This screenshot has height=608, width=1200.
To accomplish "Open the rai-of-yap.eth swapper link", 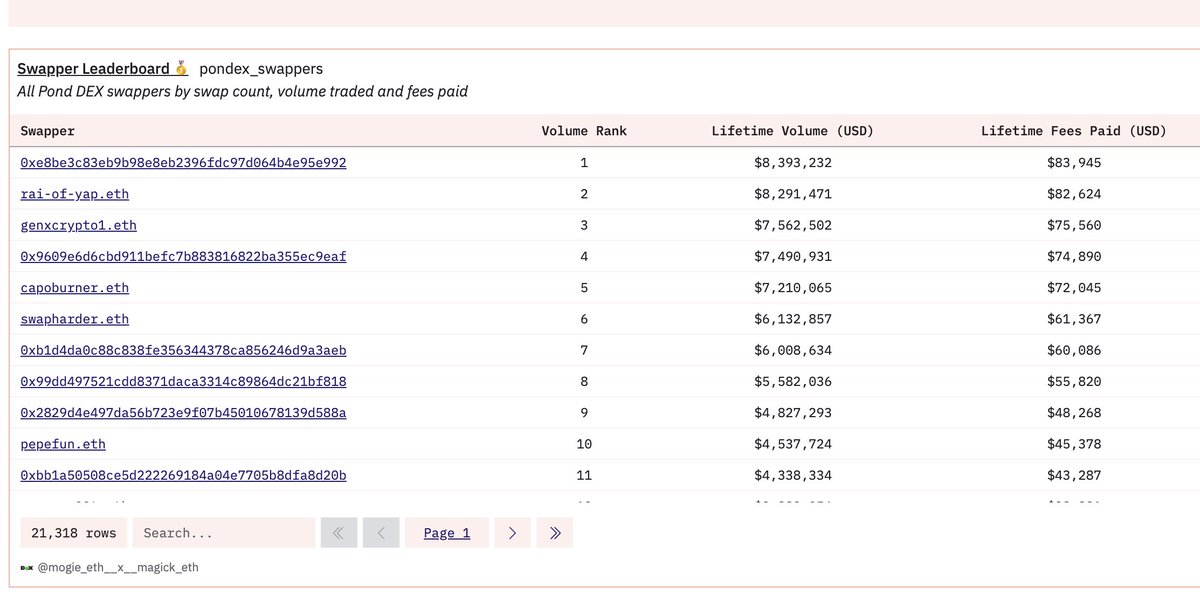I will coord(75,194).
